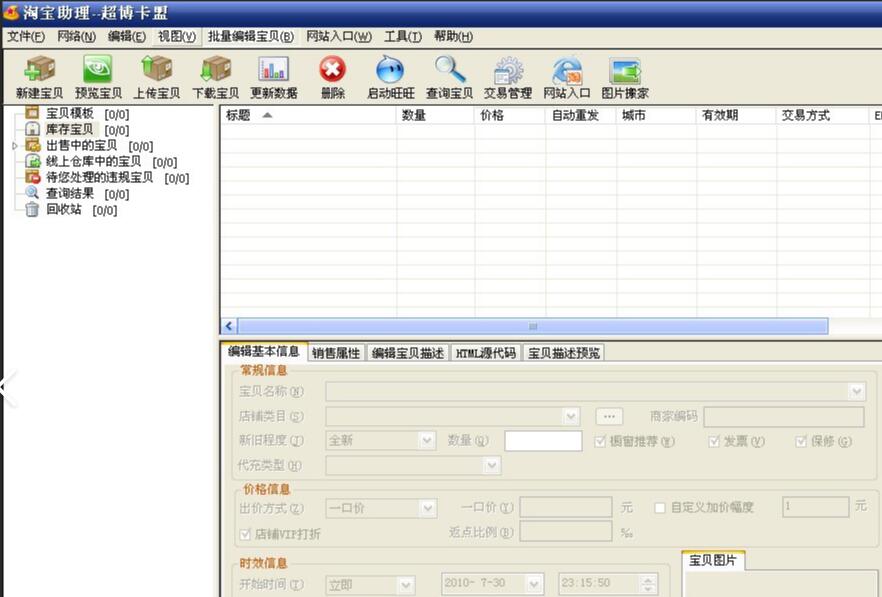Open the 宝贝名称 dropdown arrow
This screenshot has height=597, width=882.
coord(856,391)
